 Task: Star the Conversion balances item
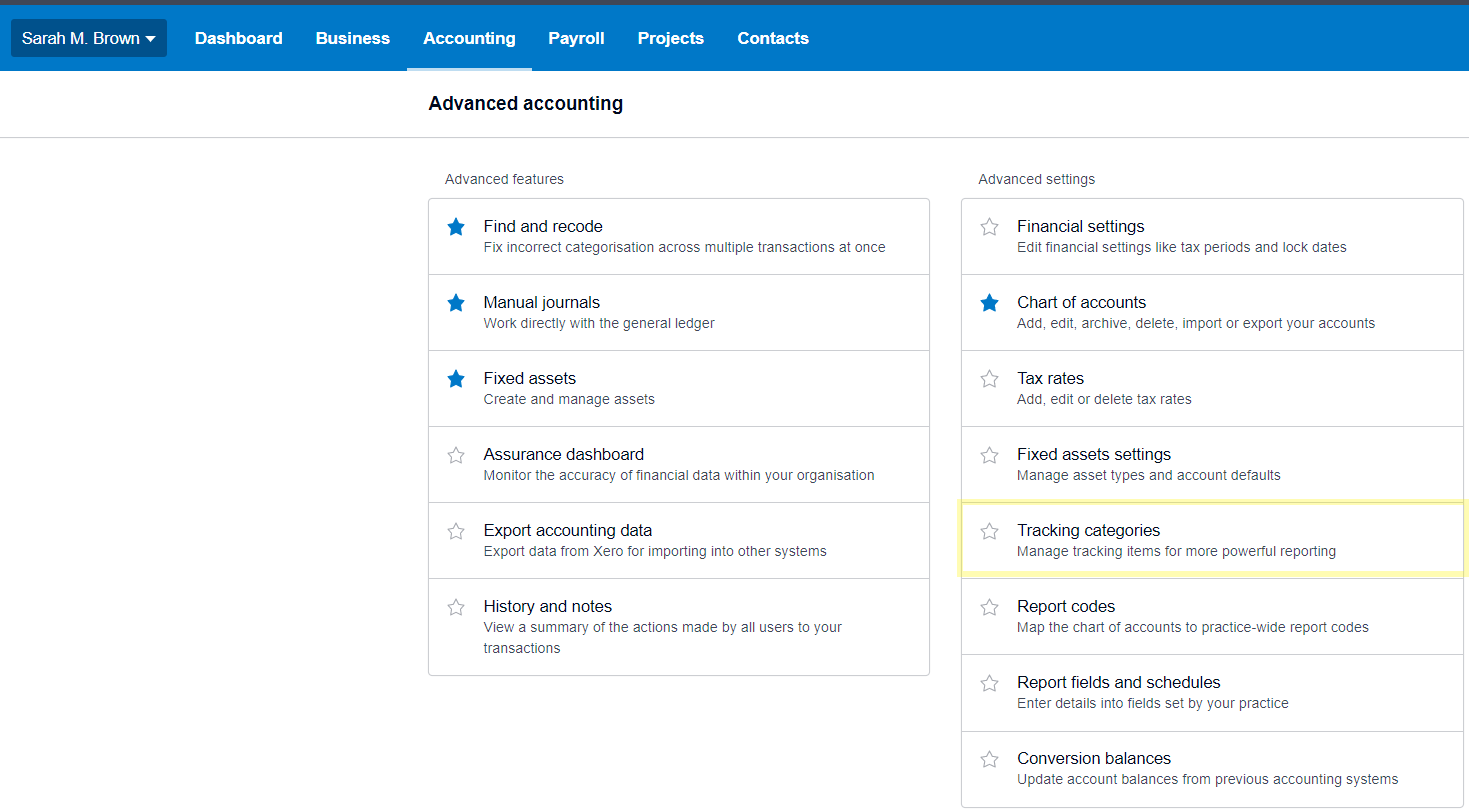(990, 759)
